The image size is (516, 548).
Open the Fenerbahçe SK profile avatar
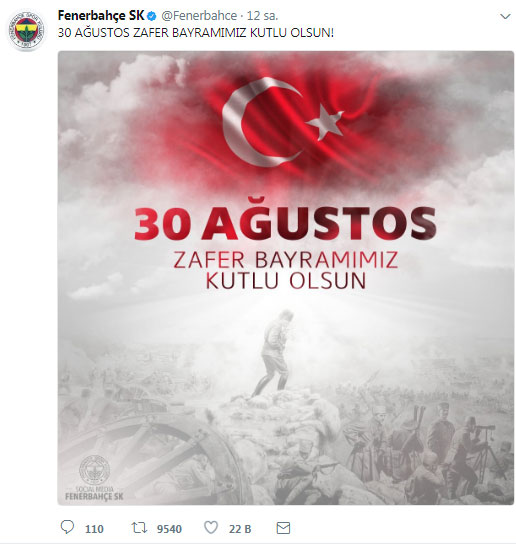(x=27, y=30)
